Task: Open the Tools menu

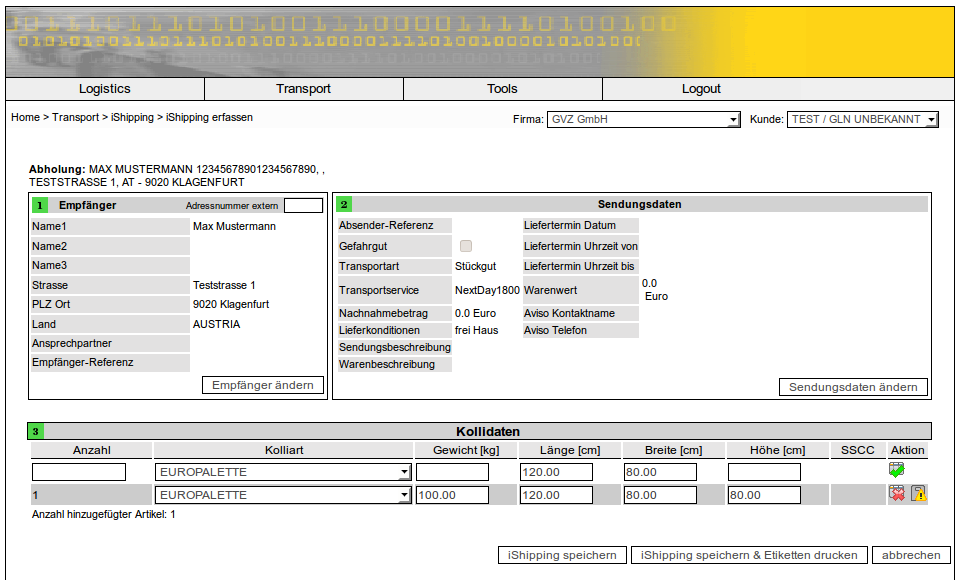Action: [502, 89]
